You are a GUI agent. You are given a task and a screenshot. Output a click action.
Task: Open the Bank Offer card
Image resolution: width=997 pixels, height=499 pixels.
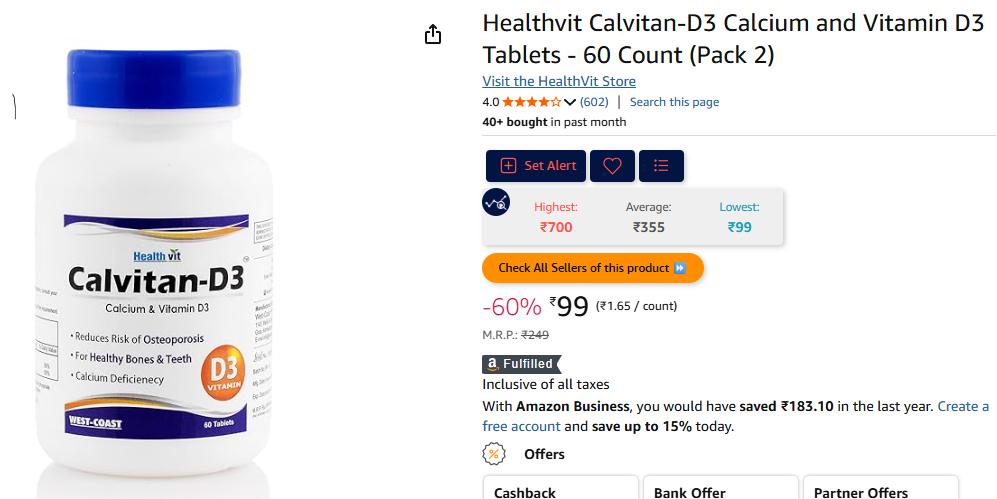click(x=720, y=488)
